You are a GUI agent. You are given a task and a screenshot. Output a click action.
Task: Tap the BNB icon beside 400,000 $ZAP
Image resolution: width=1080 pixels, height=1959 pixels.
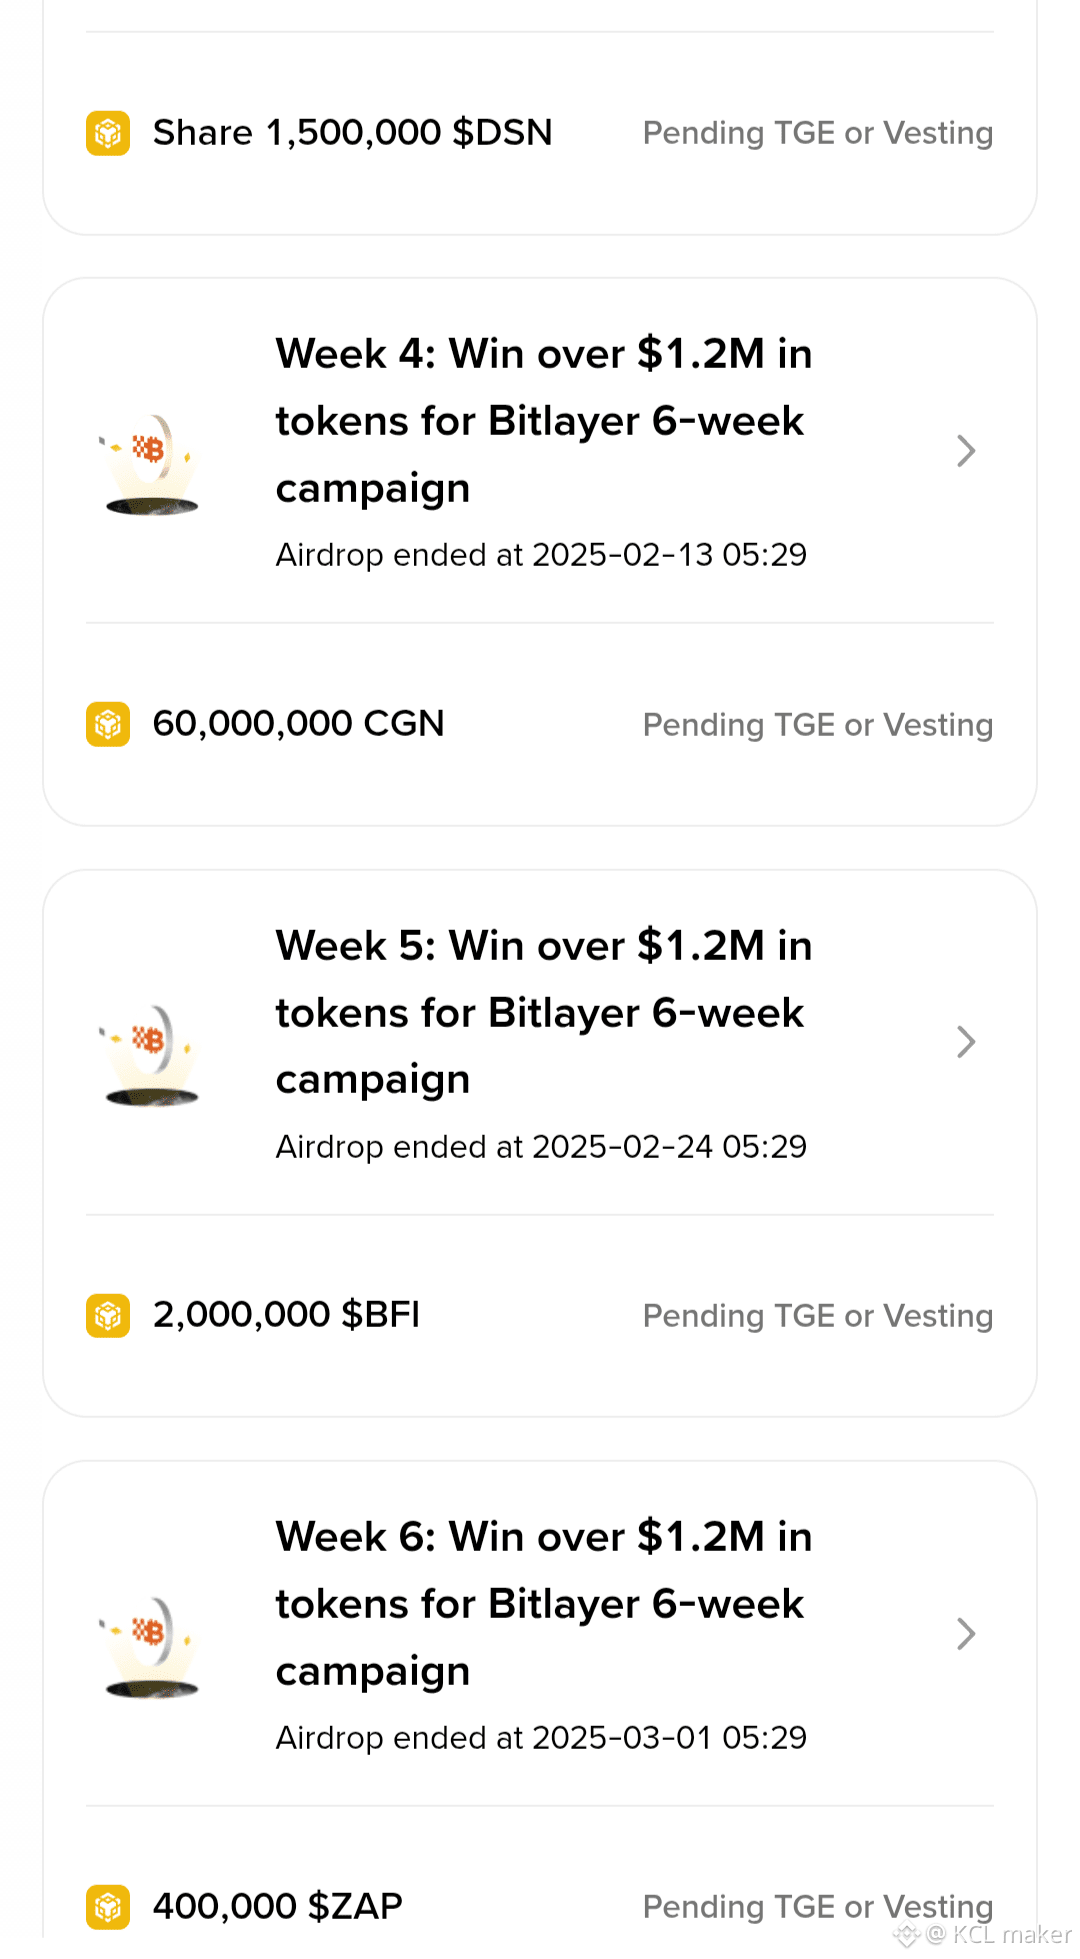pos(108,1907)
